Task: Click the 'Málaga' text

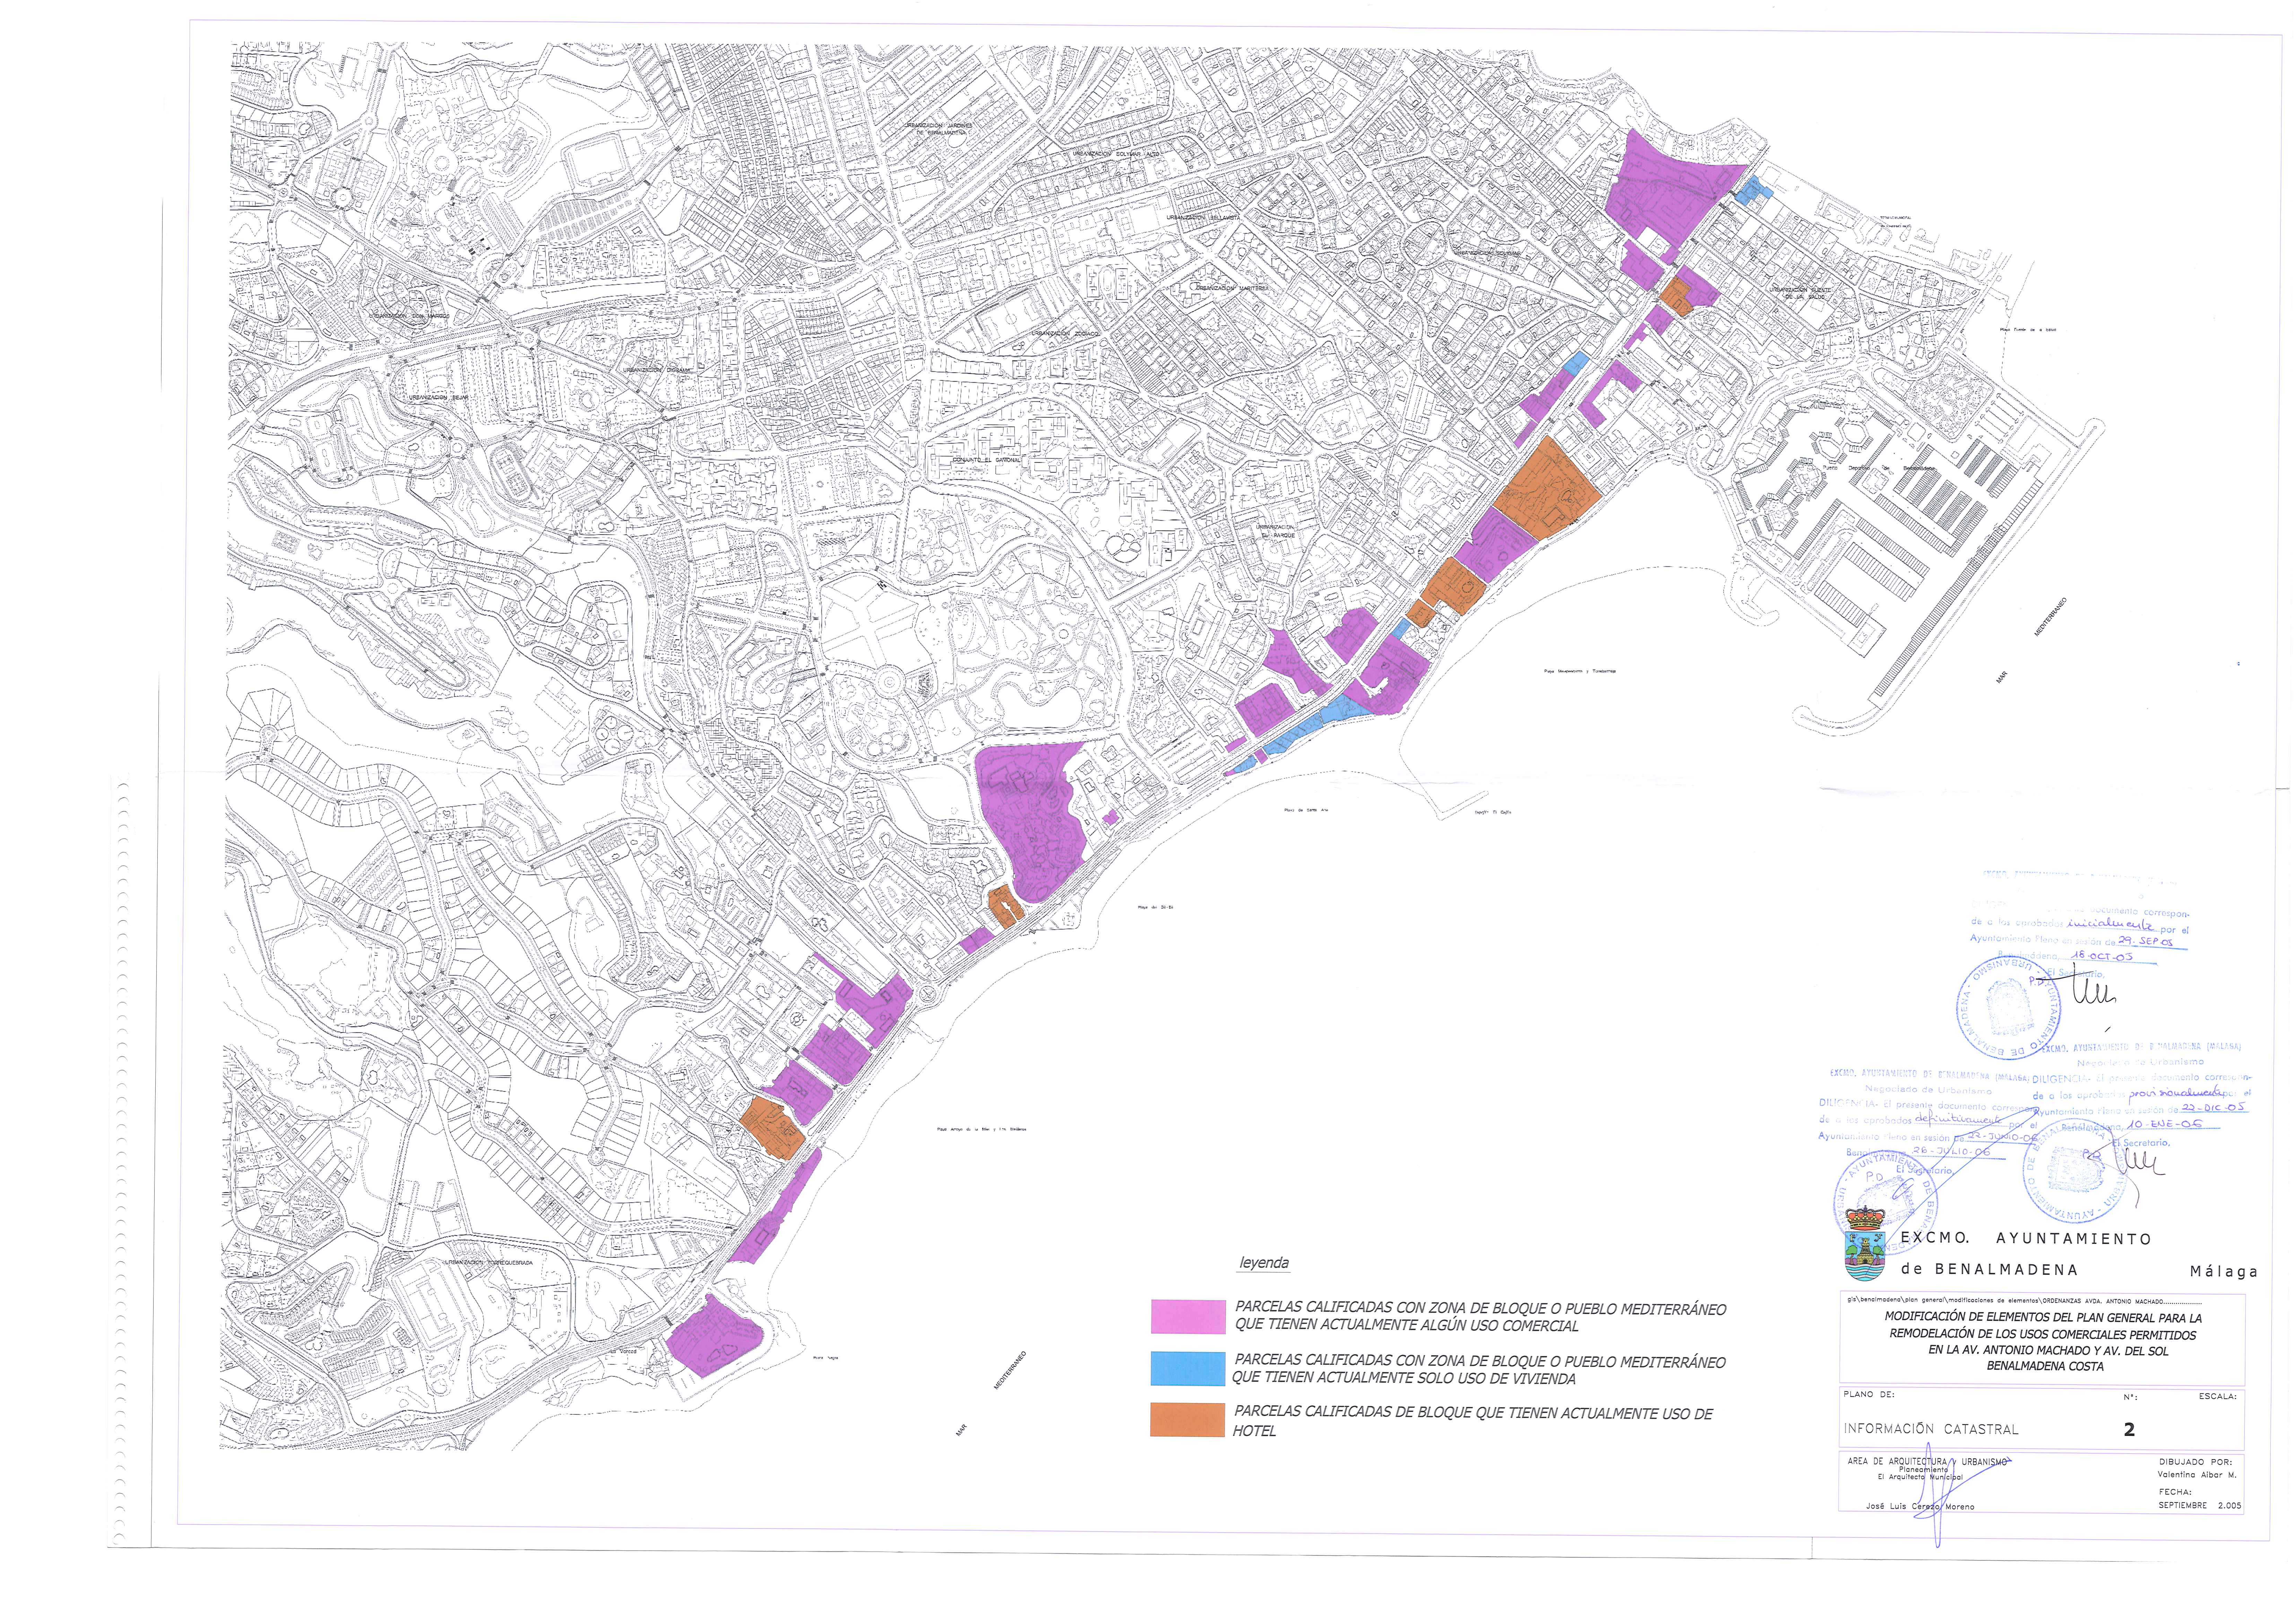Action: (x=2224, y=1272)
